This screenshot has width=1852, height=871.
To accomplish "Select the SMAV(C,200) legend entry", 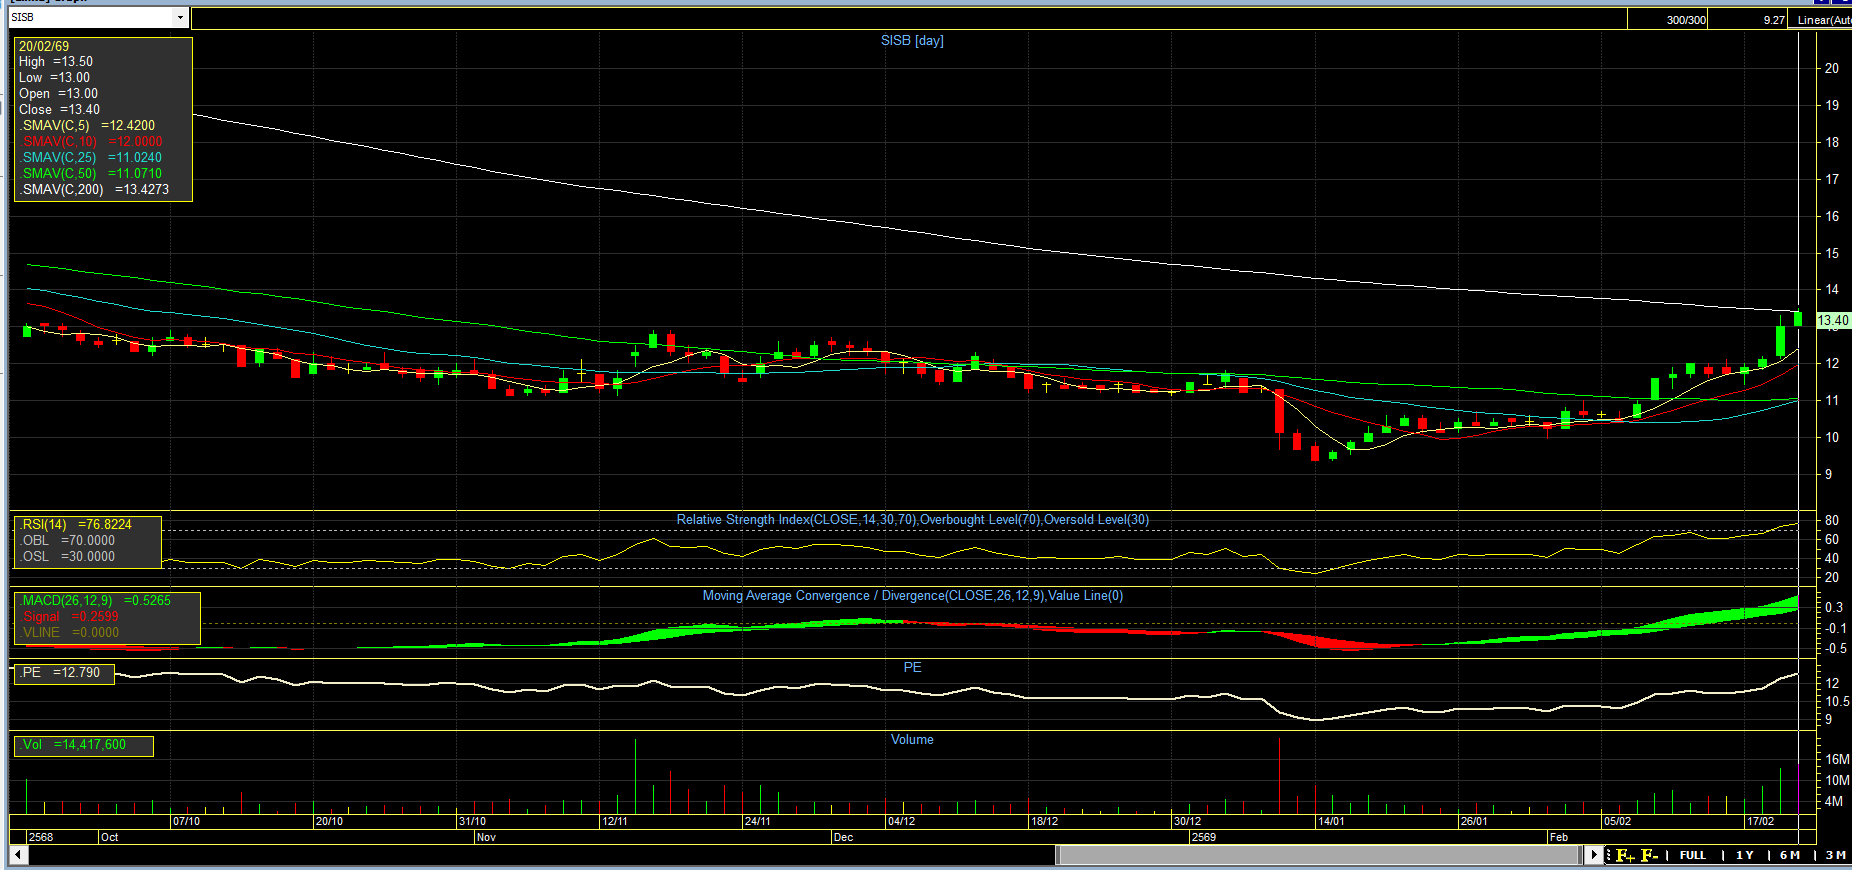I will tap(94, 189).
